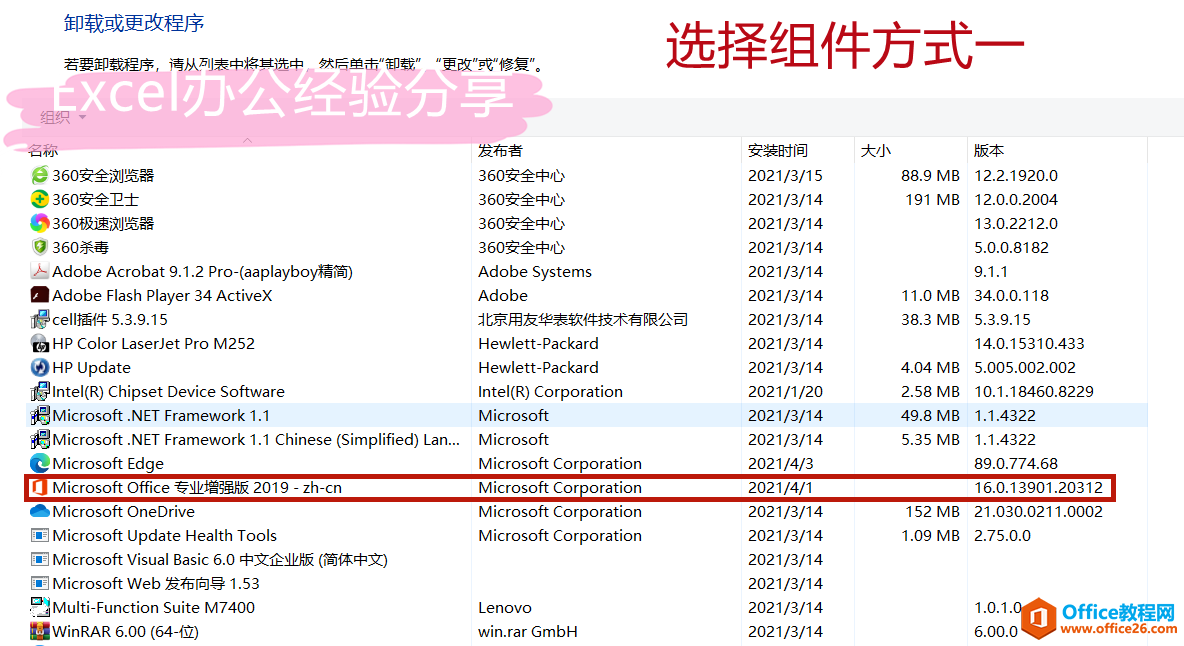
Task: Click the Microsoft Edge icon
Action: 39,463
